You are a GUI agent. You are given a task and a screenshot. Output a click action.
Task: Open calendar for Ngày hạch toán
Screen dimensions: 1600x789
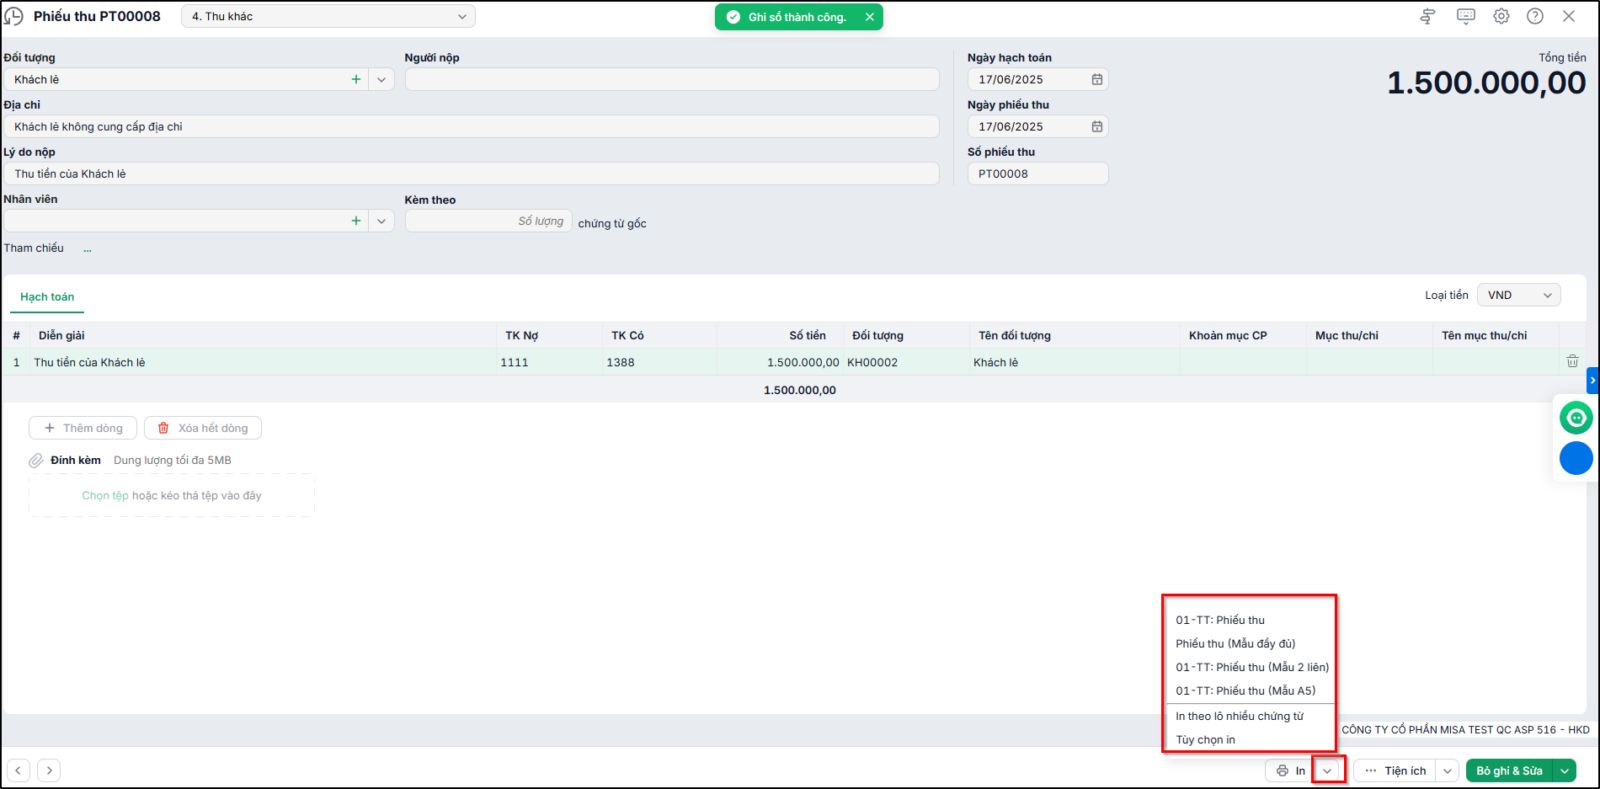click(1097, 79)
